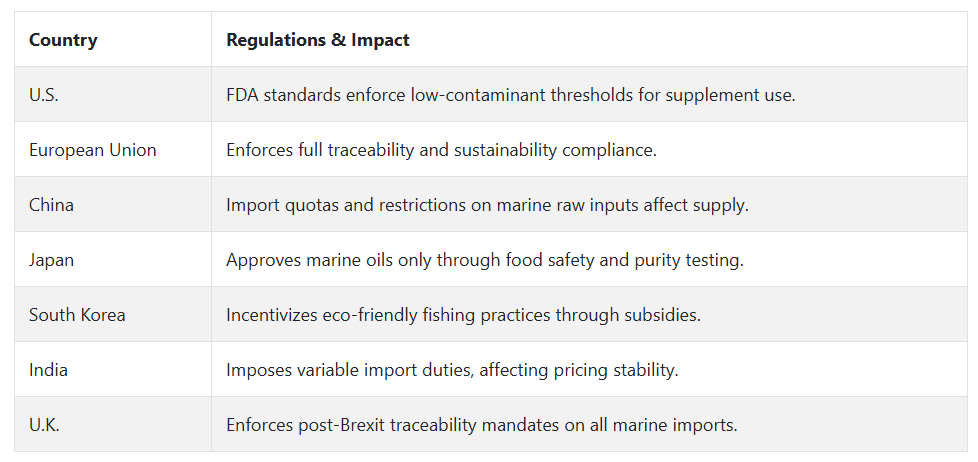Click the FDA standards regulation text
Viewport: 978px width, 462px height.
click(x=511, y=95)
